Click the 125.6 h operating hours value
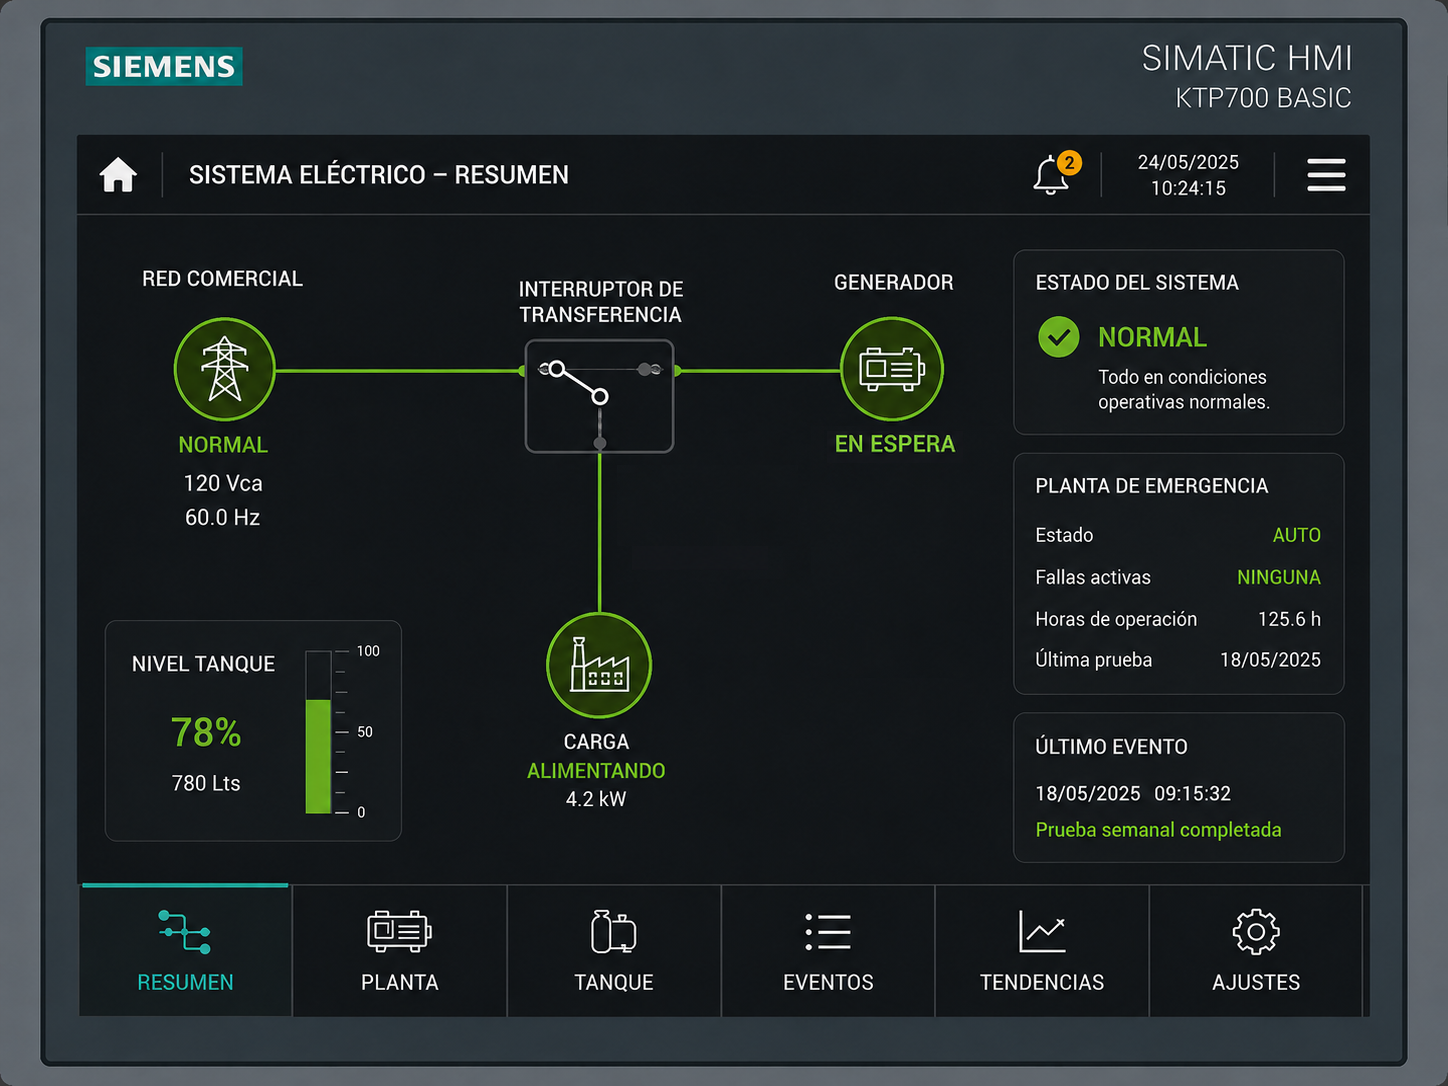The image size is (1448, 1086). pyautogui.click(x=1289, y=619)
